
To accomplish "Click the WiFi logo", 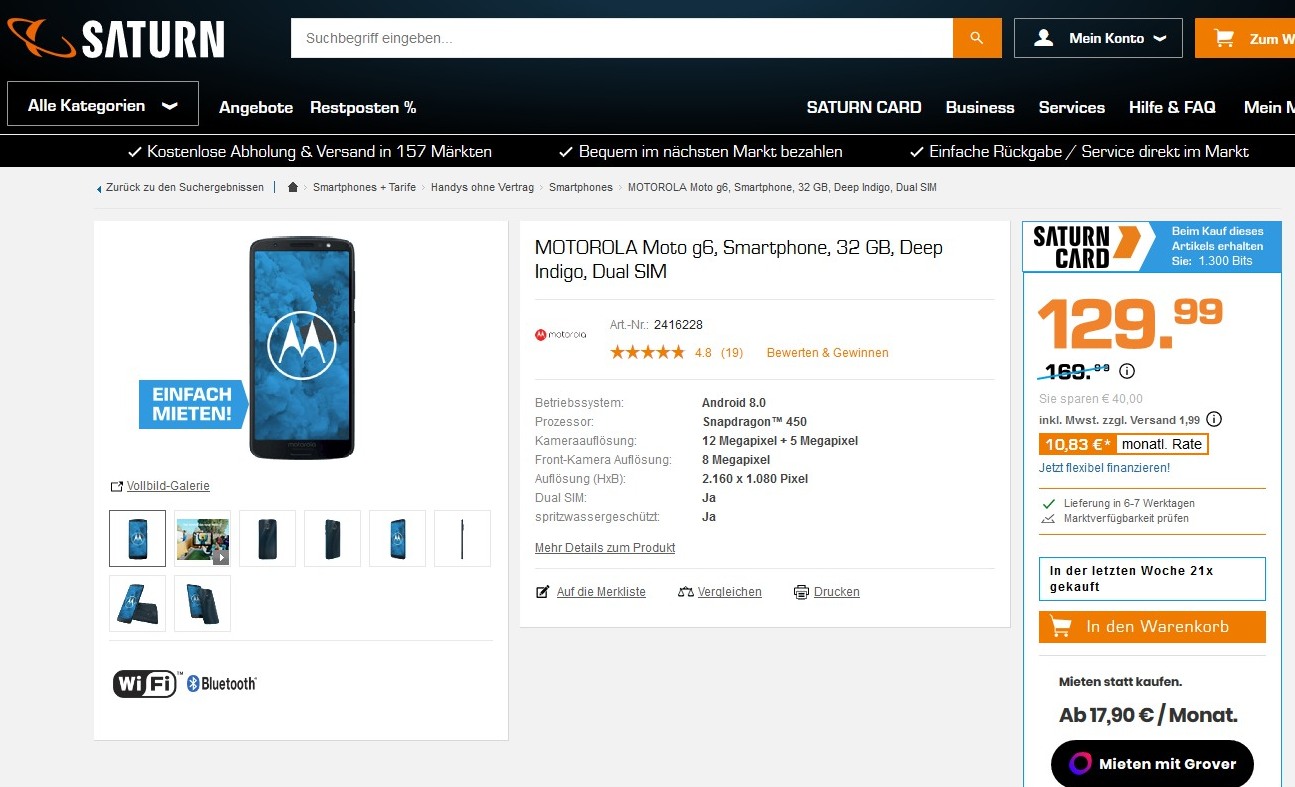I will pyautogui.click(x=146, y=684).
